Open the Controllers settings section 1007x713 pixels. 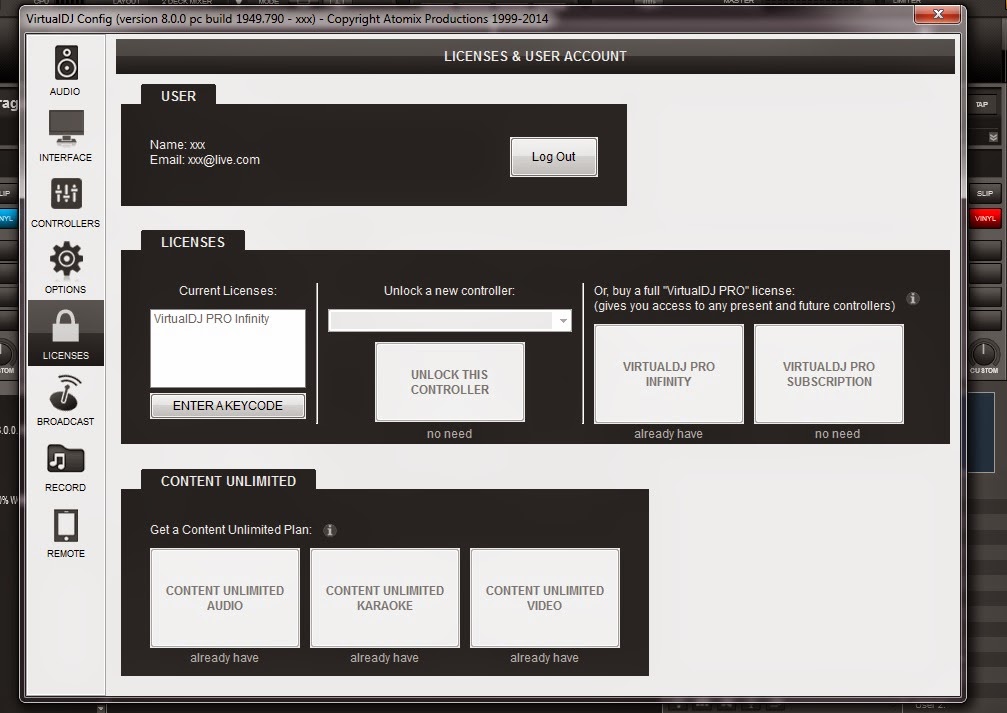[66, 202]
